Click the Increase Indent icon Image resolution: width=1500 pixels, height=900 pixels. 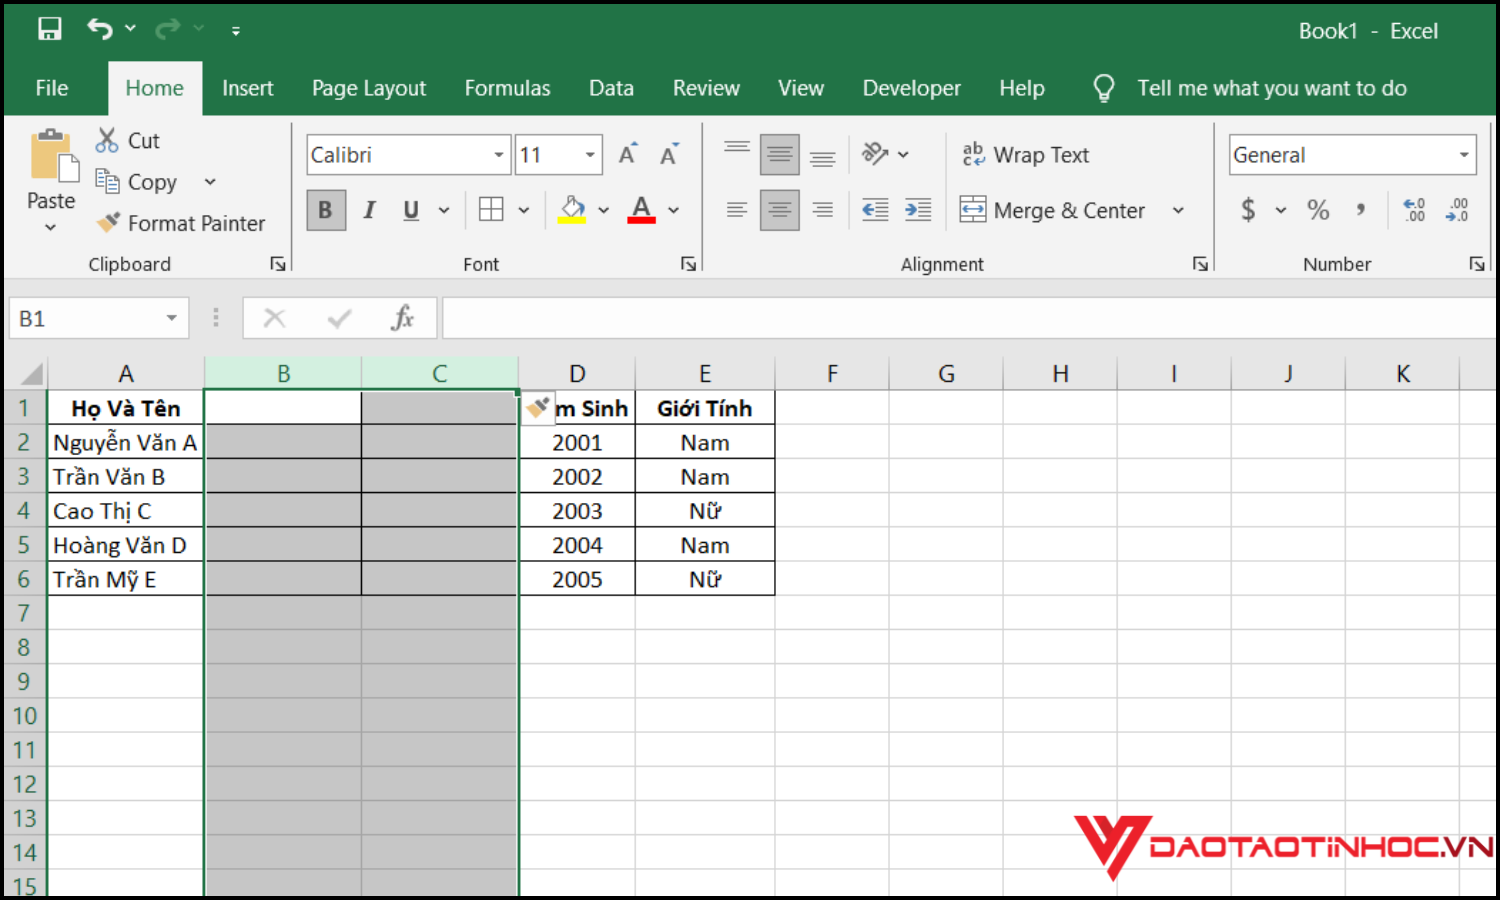(918, 209)
